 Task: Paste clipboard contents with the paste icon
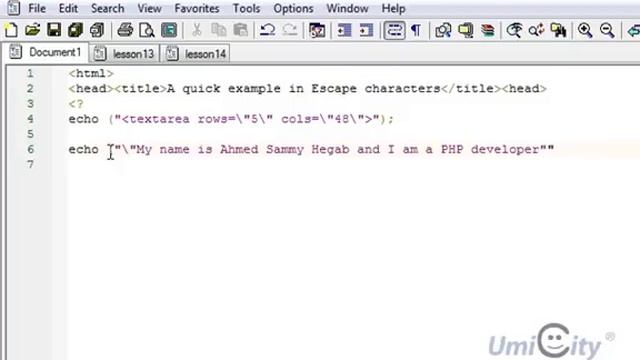[x=241, y=30]
